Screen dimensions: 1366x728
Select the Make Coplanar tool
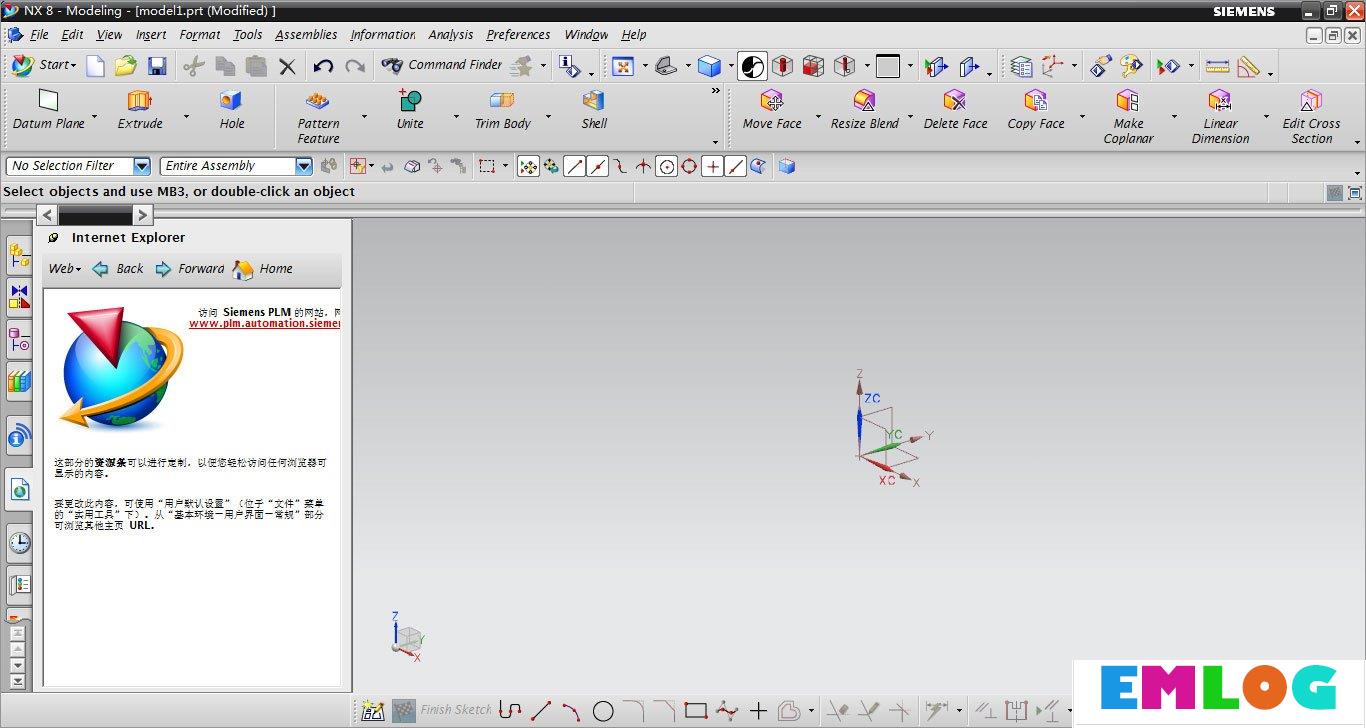1128,117
